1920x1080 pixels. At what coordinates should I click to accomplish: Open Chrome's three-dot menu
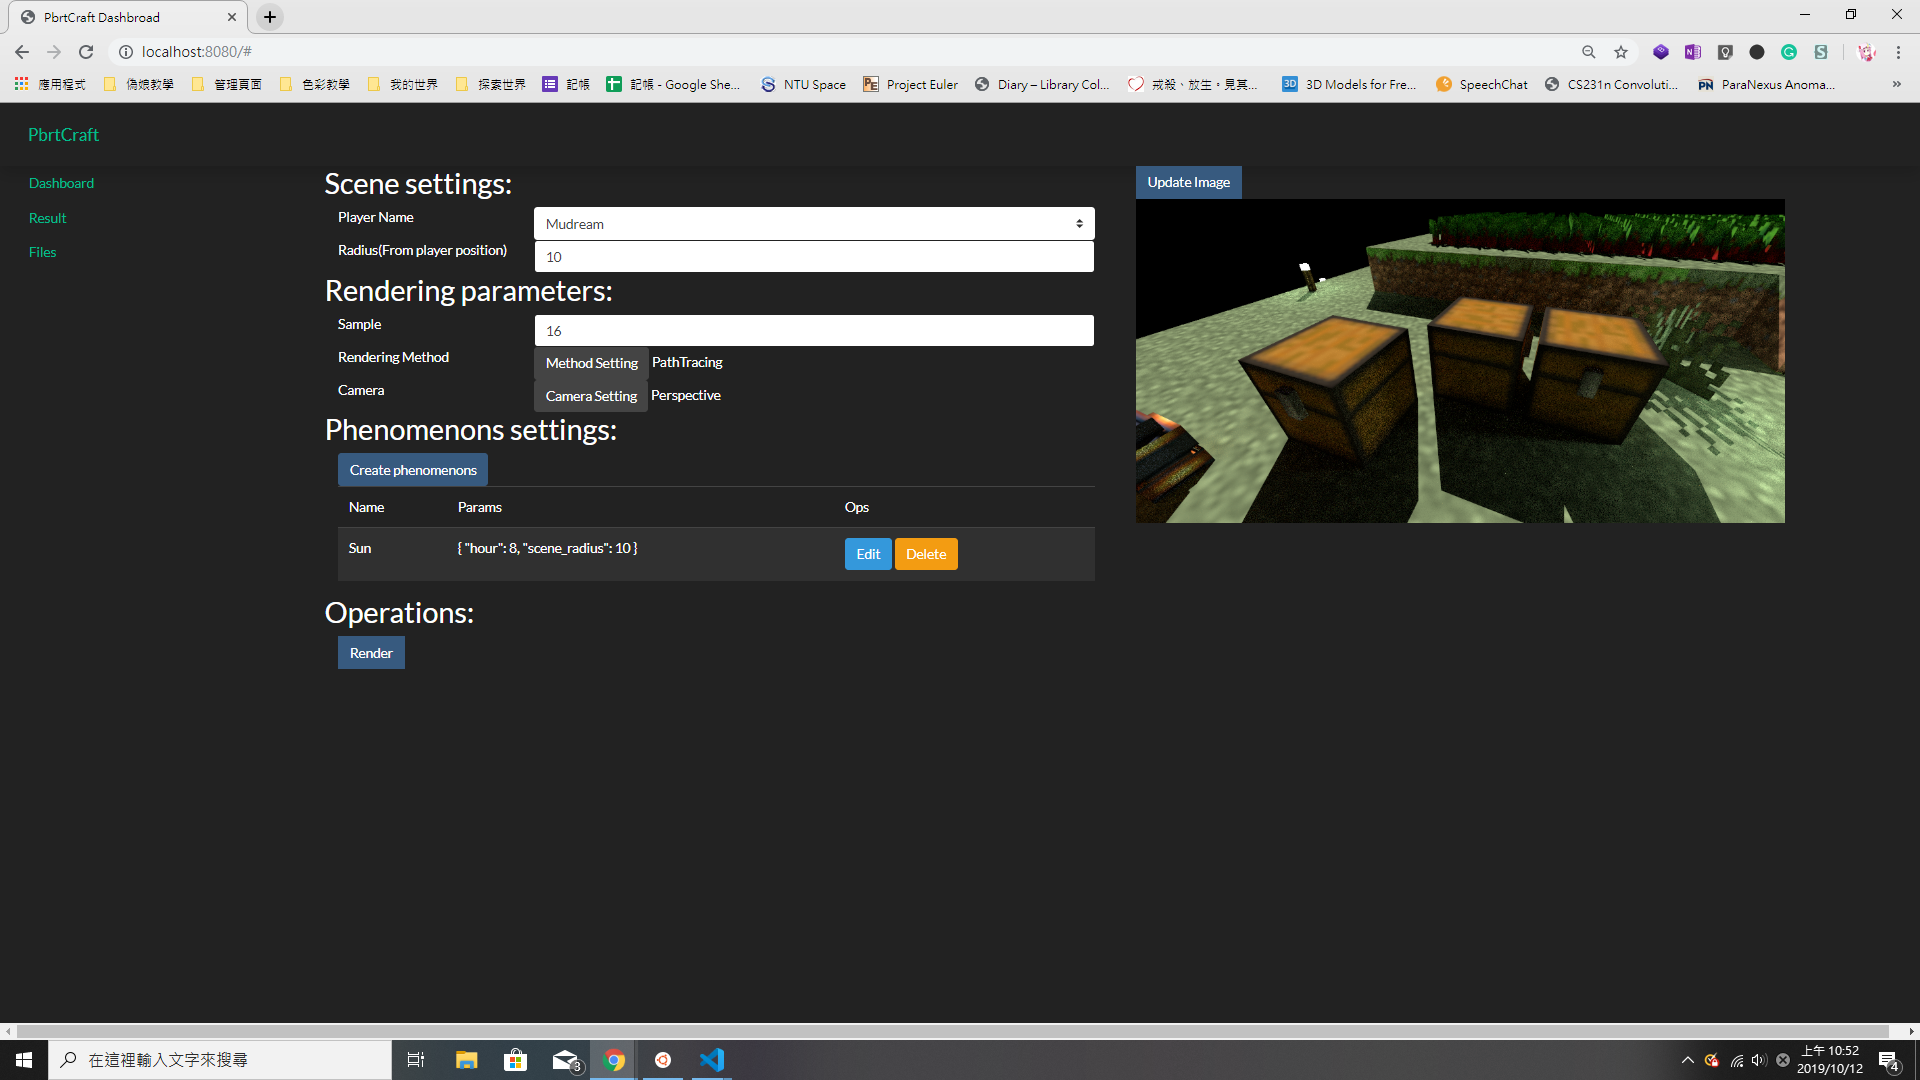click(x=1898, y=52)
